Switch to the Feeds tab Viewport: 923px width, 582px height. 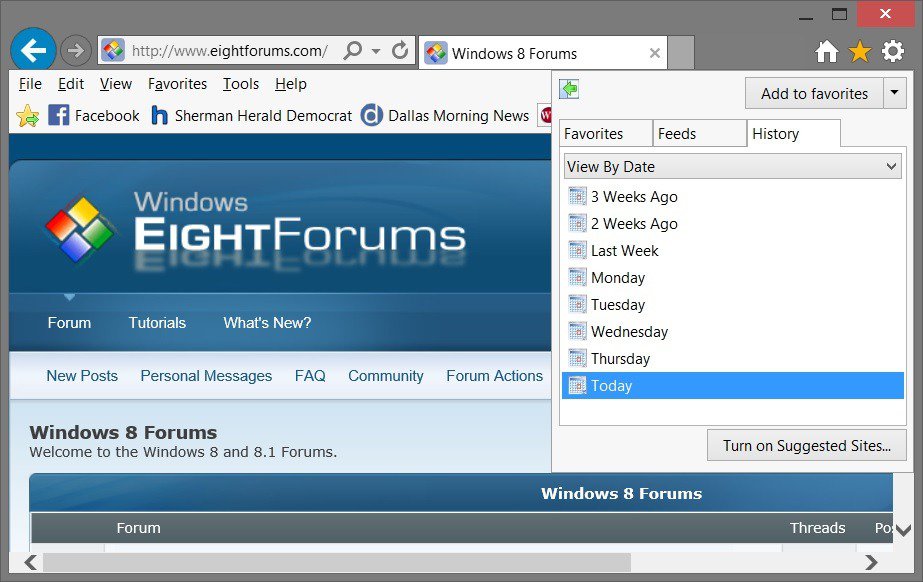[700, 134]
